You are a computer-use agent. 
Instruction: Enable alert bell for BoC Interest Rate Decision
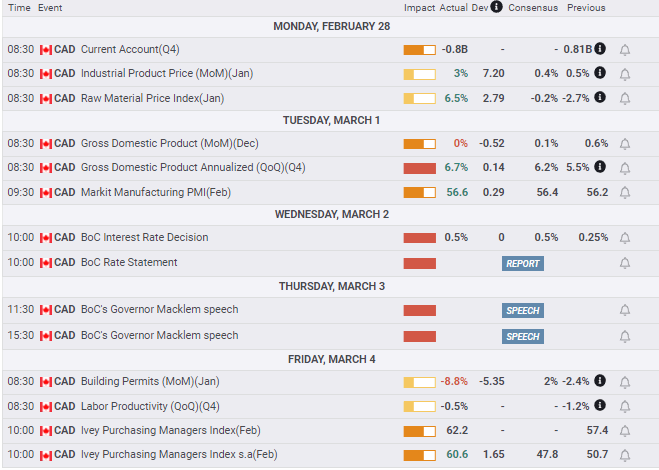pos(625,238)
